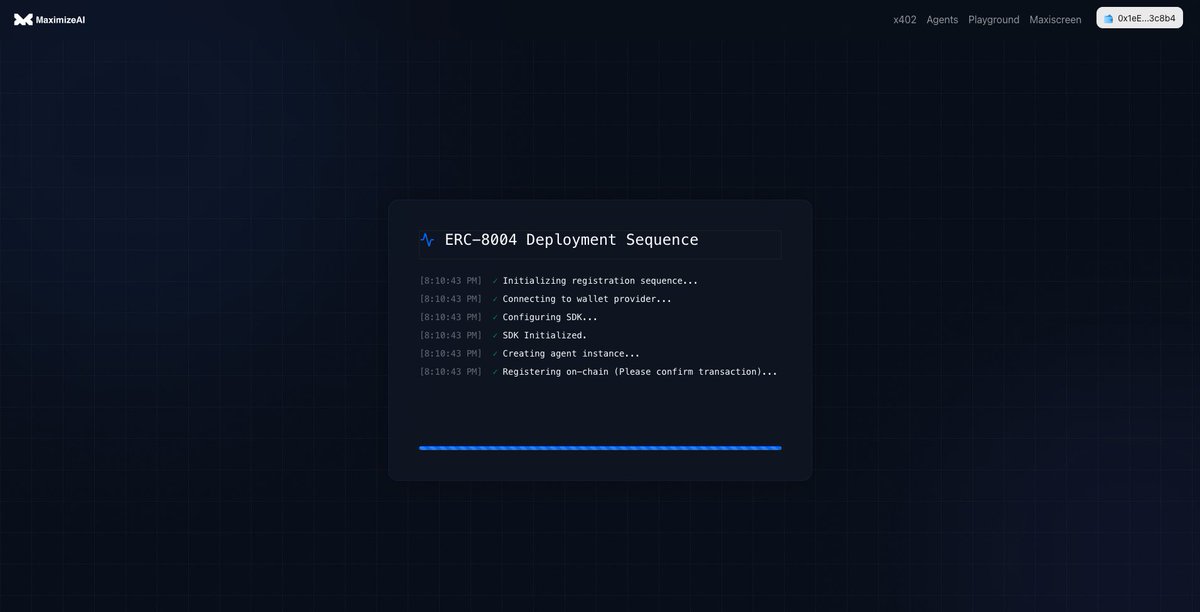
Task: Select the 'Initializing registration sequence...' log line
Action: (x=600, y=281)
